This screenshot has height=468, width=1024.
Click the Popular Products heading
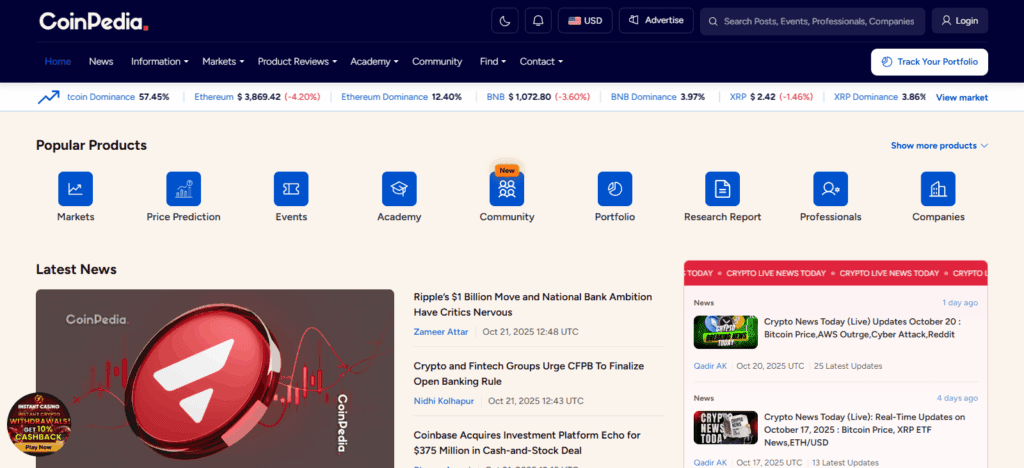91,145
